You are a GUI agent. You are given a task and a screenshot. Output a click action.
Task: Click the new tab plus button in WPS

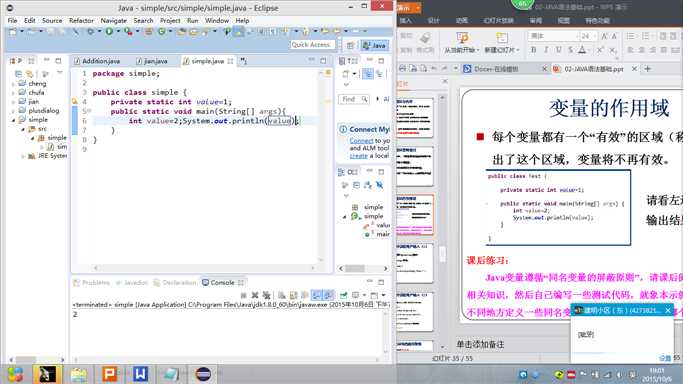point(648,69)
